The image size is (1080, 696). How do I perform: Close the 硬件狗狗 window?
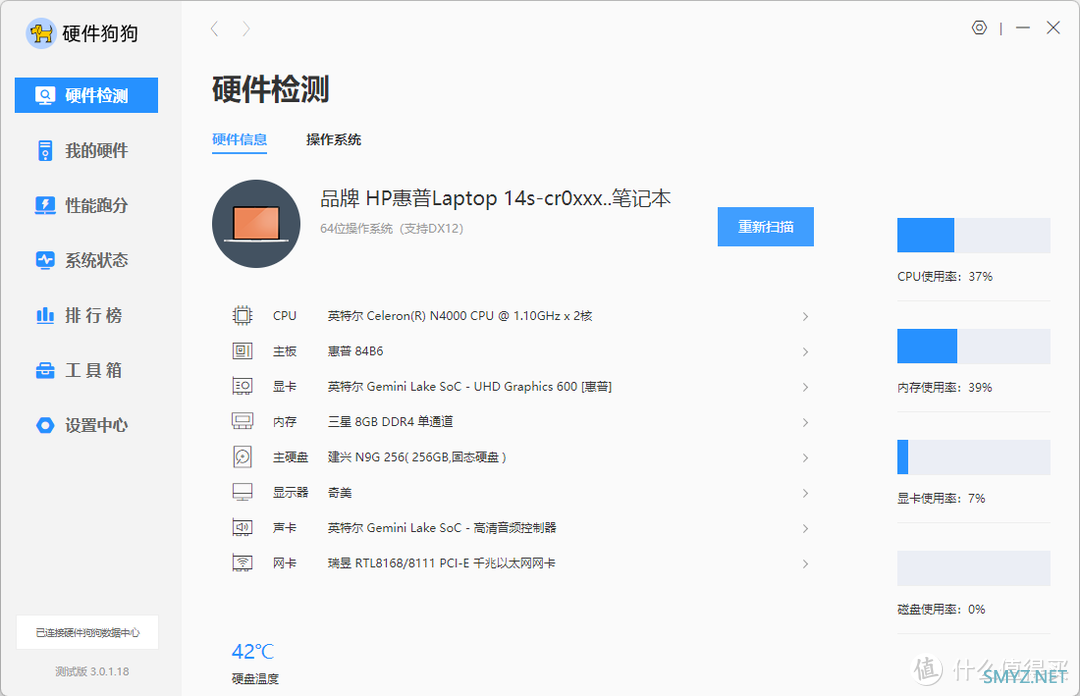(x=1053, y=28)
